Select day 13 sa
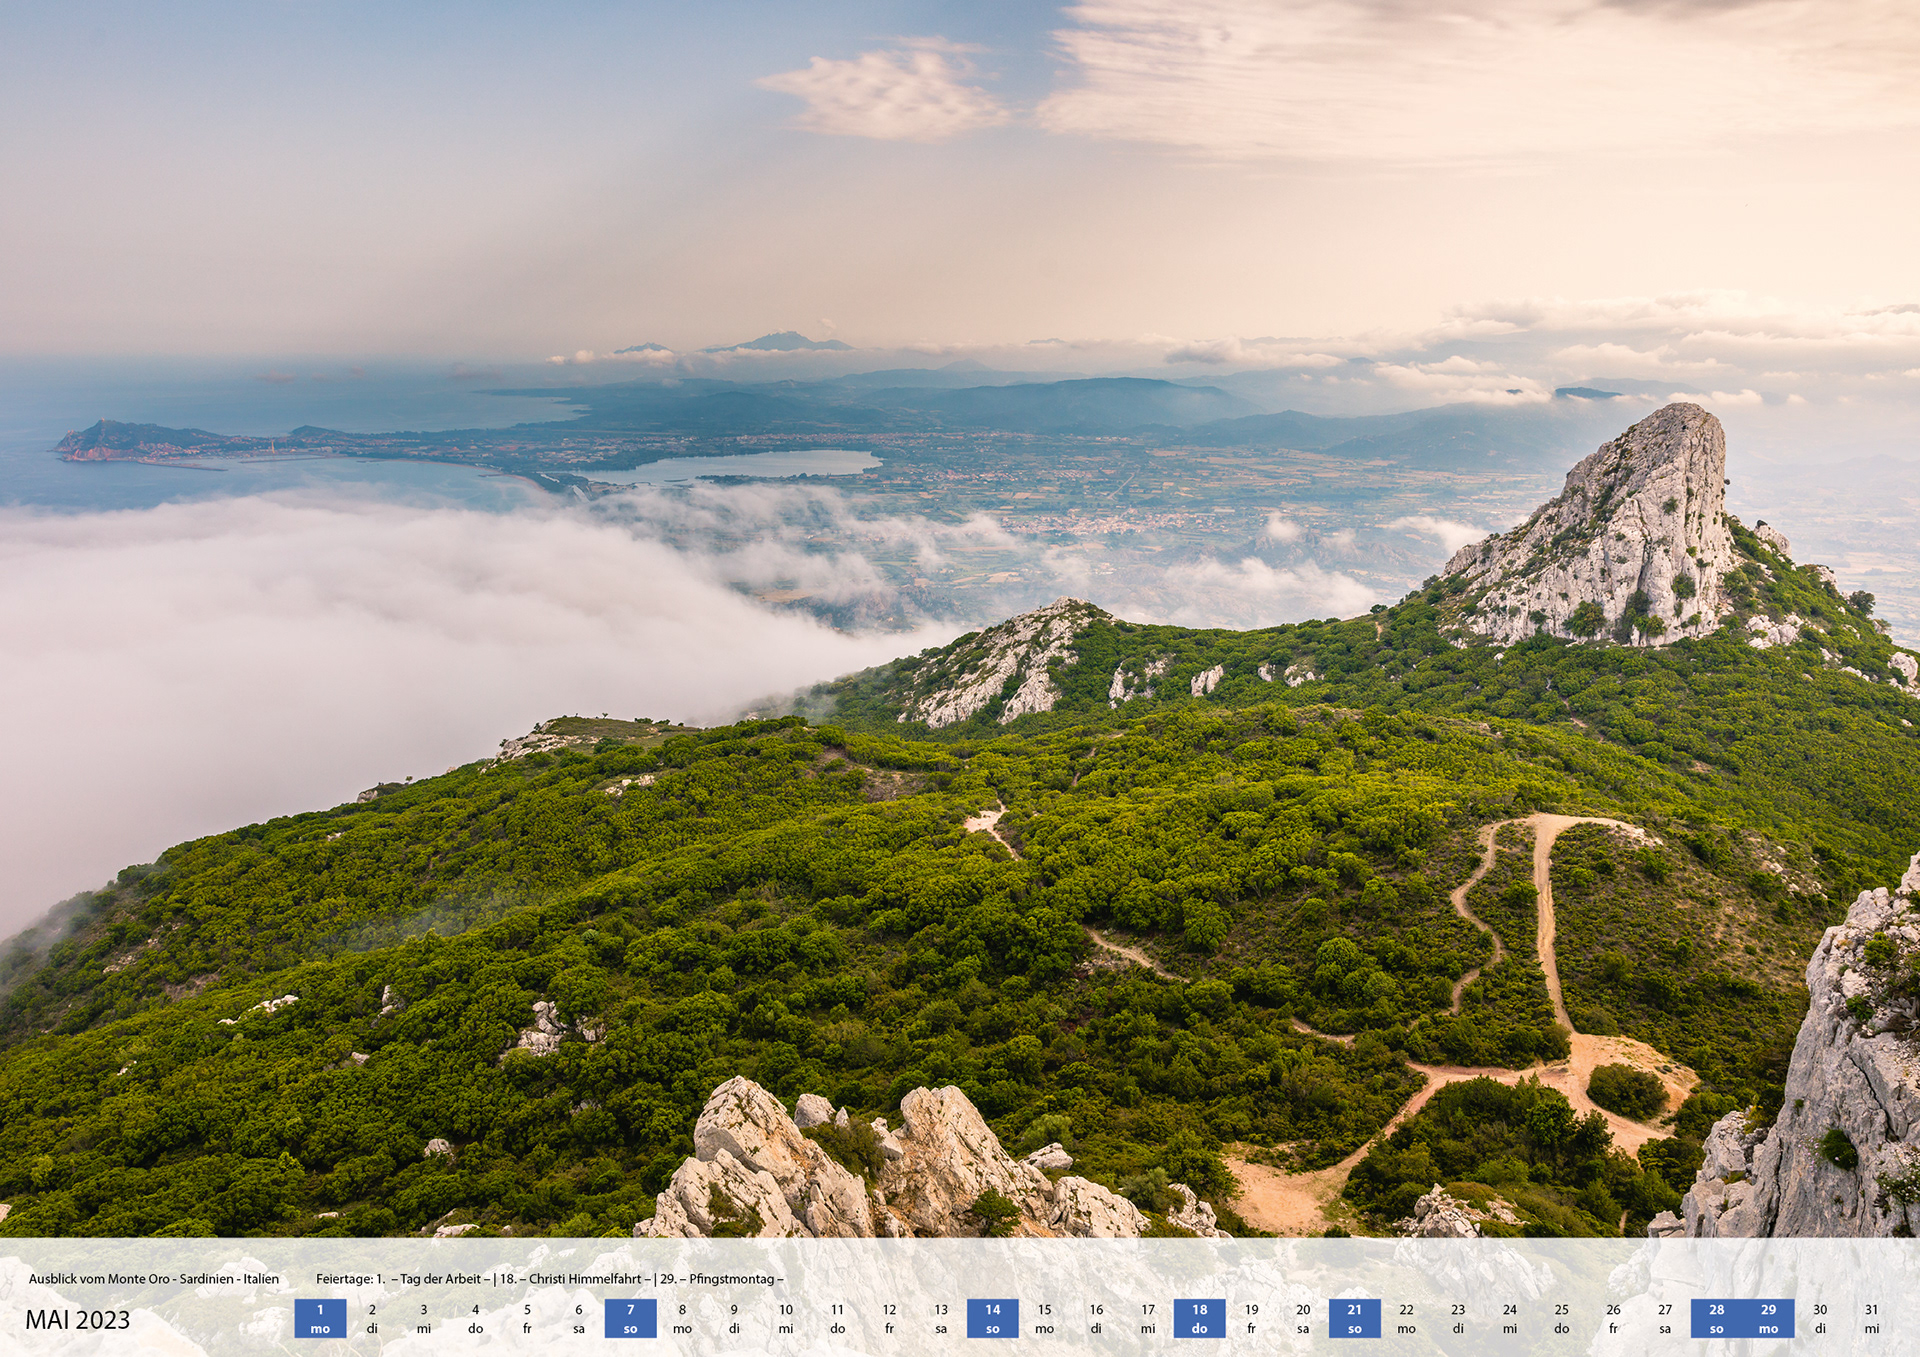Image resolution: width=1920 pixels, height=1357 pixels. (941, 1318)
